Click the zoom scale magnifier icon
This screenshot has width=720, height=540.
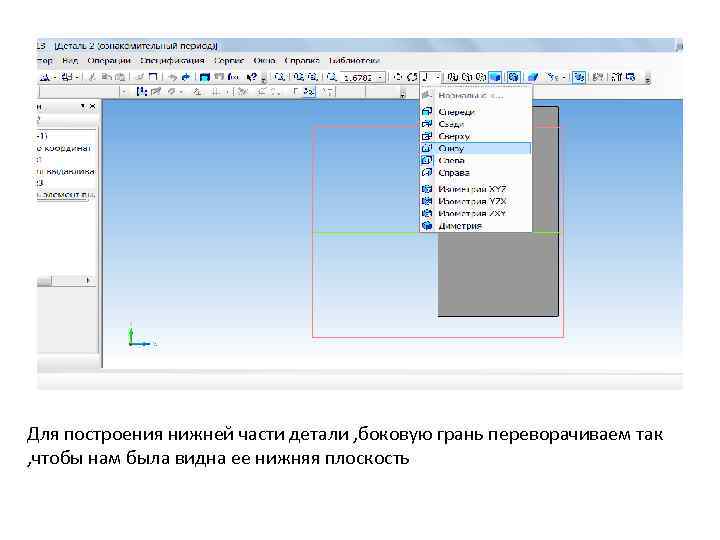[331, 77]
